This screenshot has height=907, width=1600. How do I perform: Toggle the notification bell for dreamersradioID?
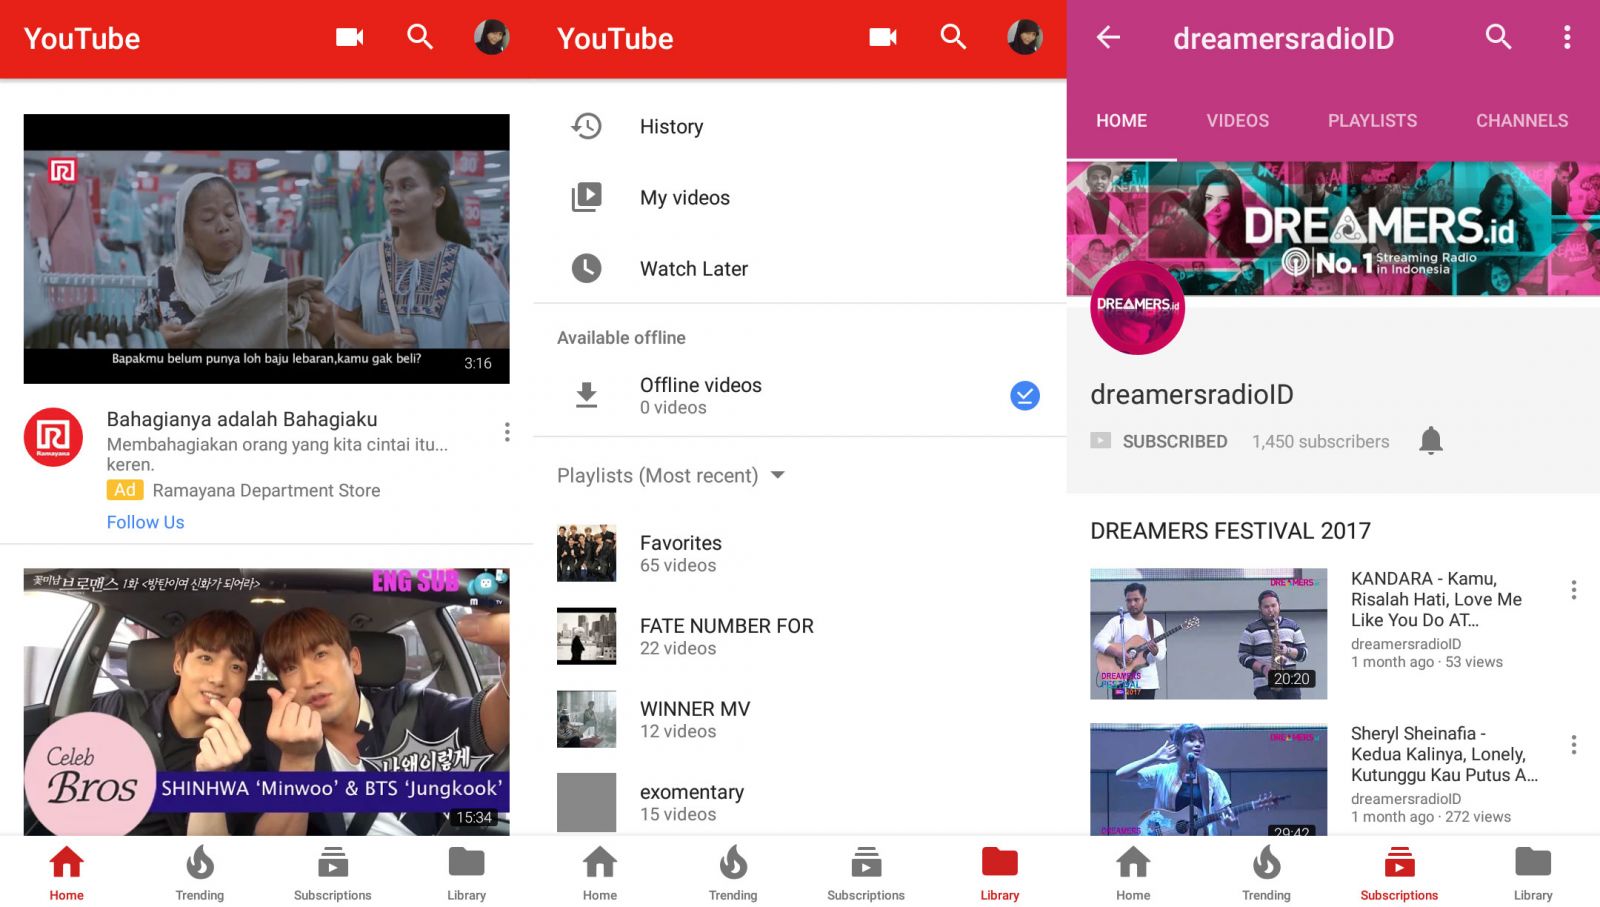coord(1431,441)
